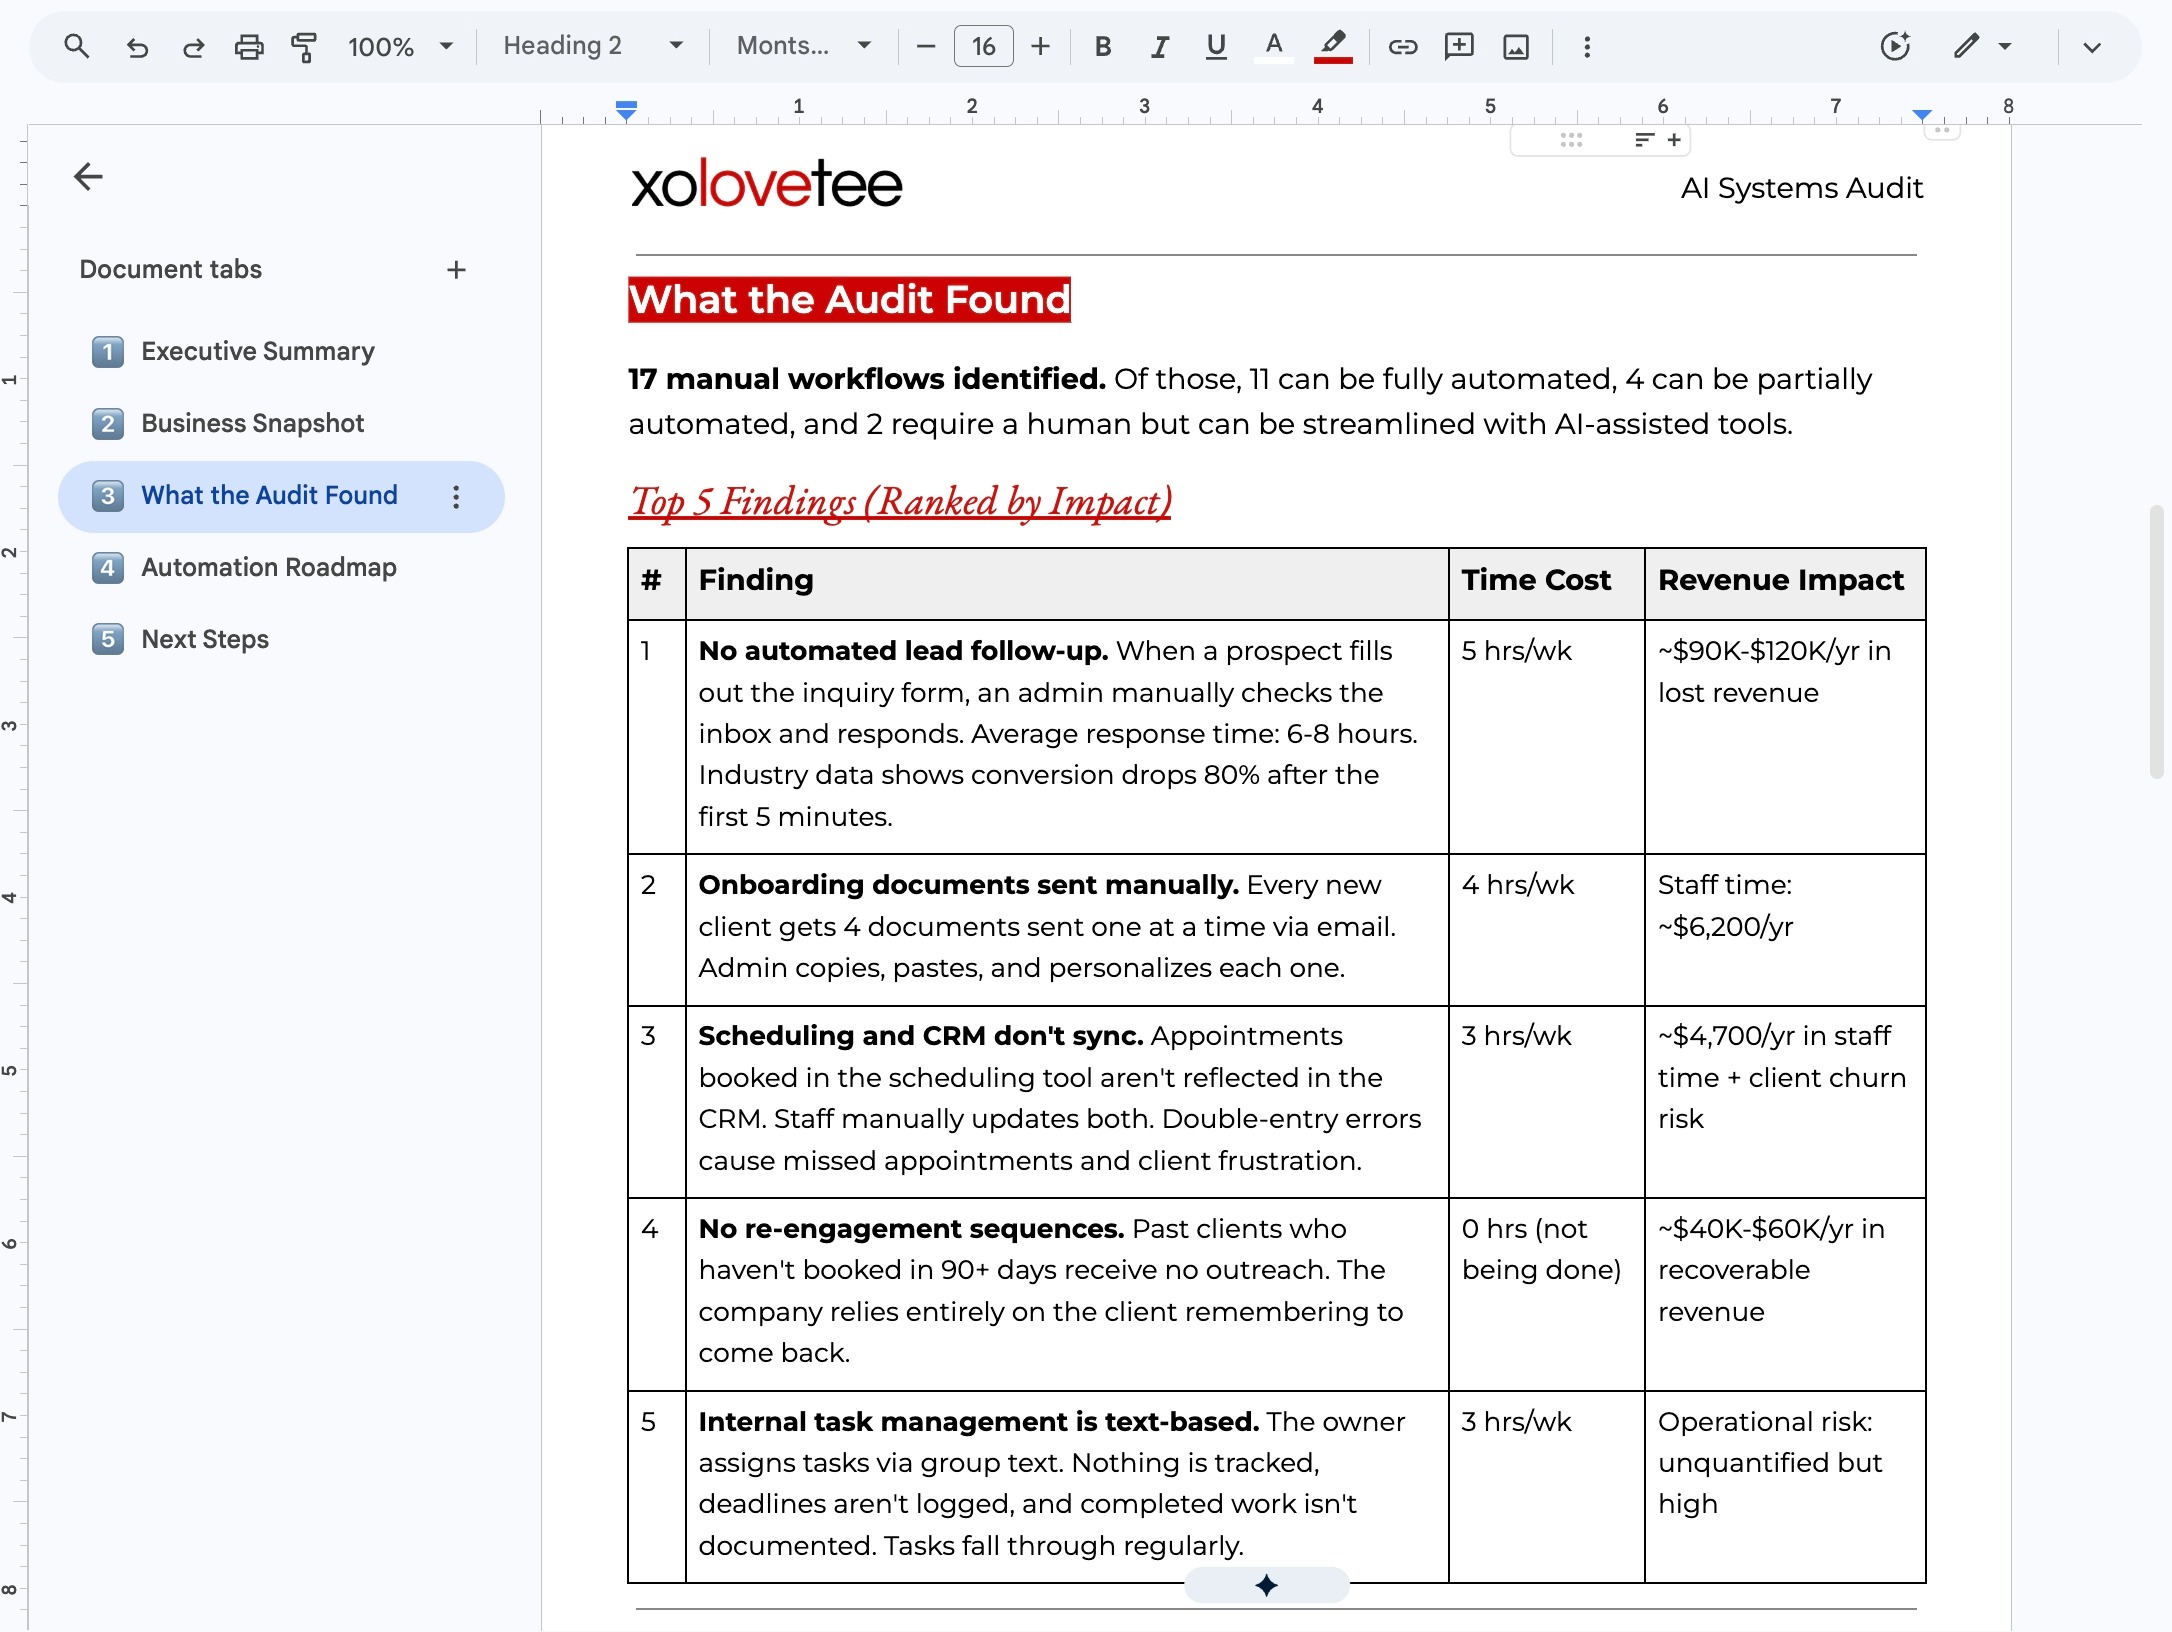The height and width of the screenshot is (1632, 2172).
Task: Collapse the toolbar with the chevron
Action: 2092,46
